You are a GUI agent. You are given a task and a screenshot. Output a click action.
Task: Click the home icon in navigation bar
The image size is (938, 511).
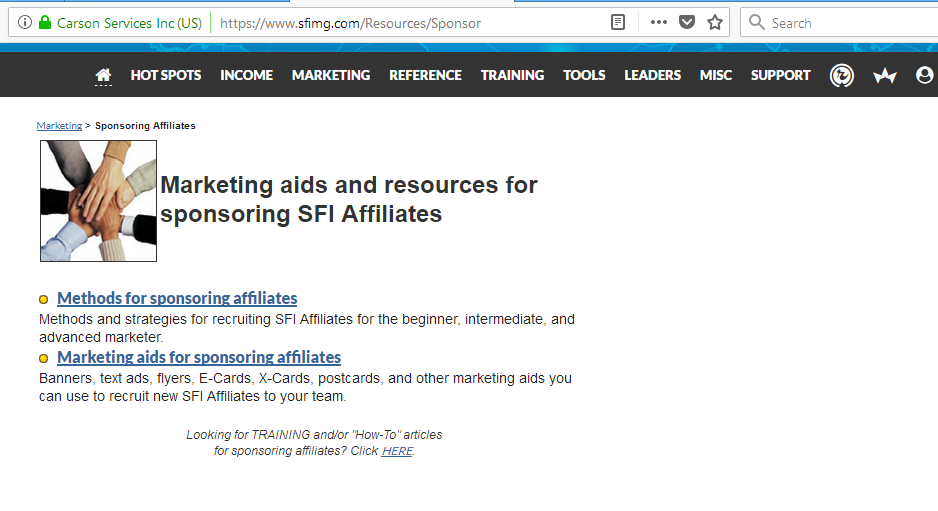click(x=103, y=75)
